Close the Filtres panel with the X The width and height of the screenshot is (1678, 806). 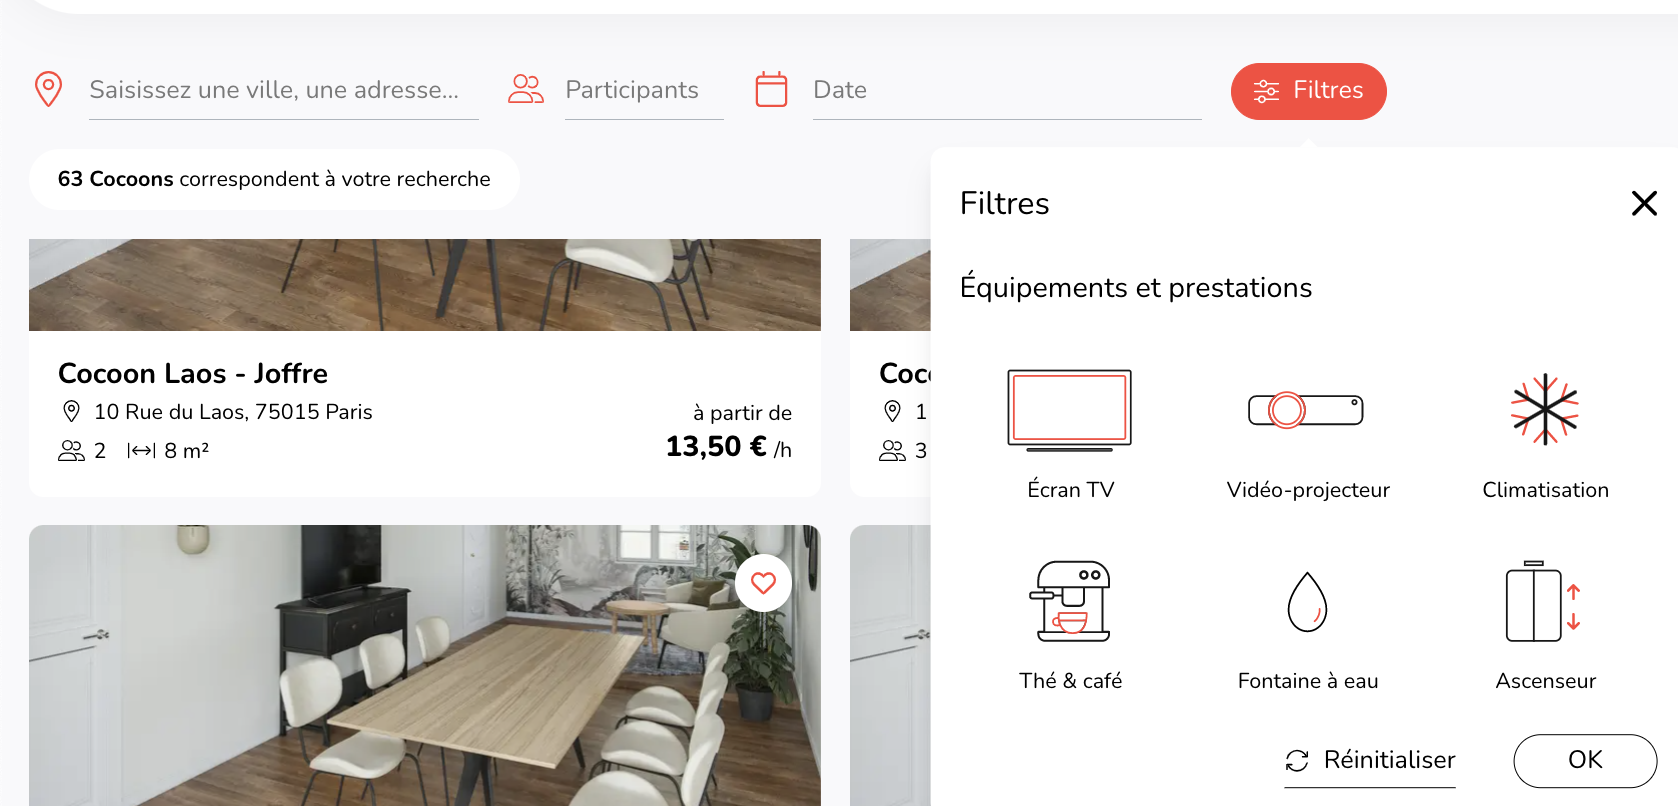point(1644,203)
